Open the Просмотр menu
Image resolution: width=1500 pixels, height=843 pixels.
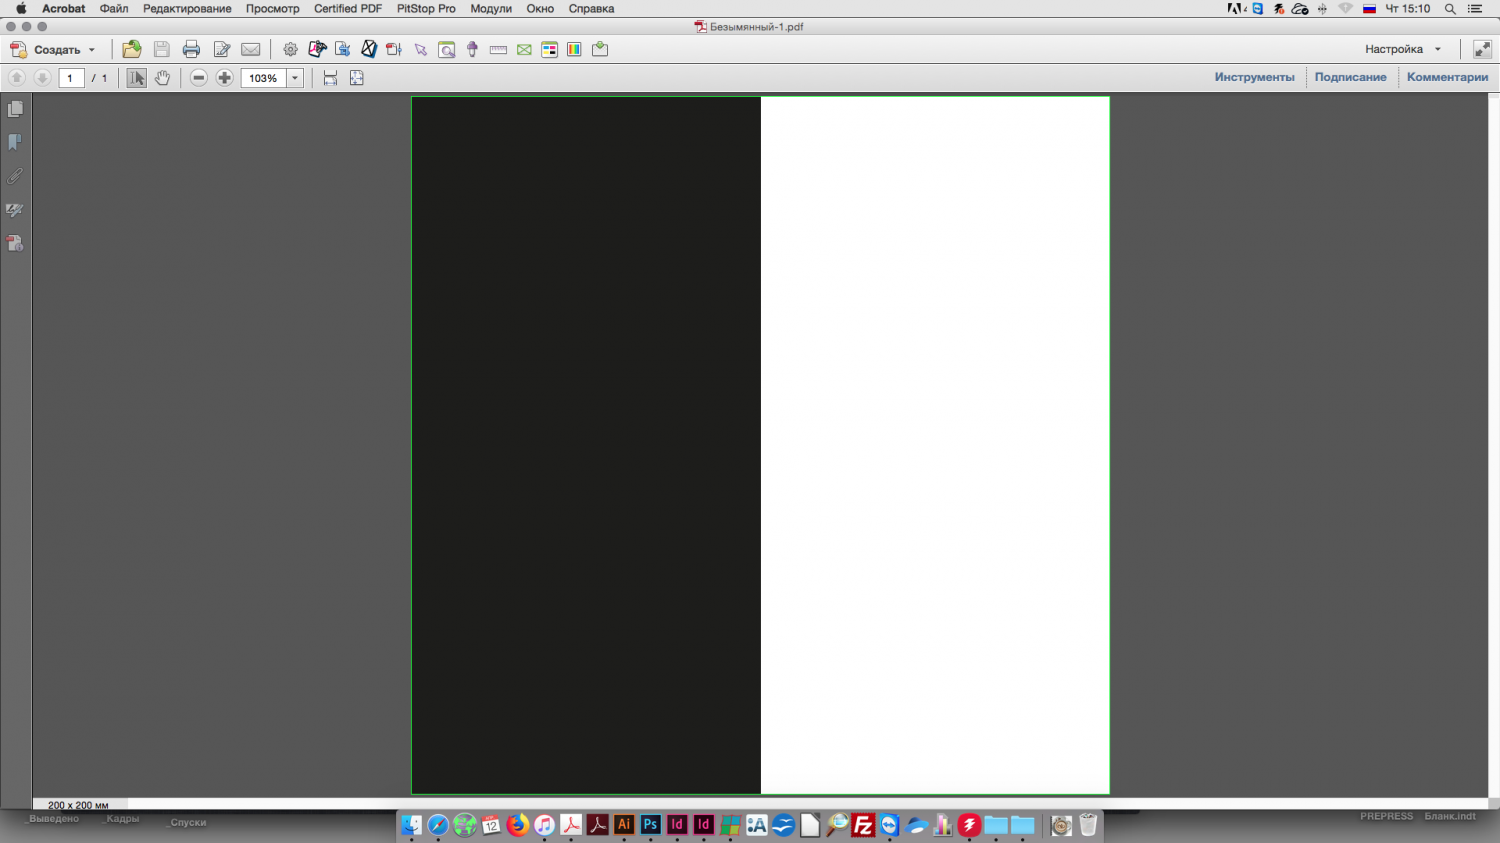point(272,9)
